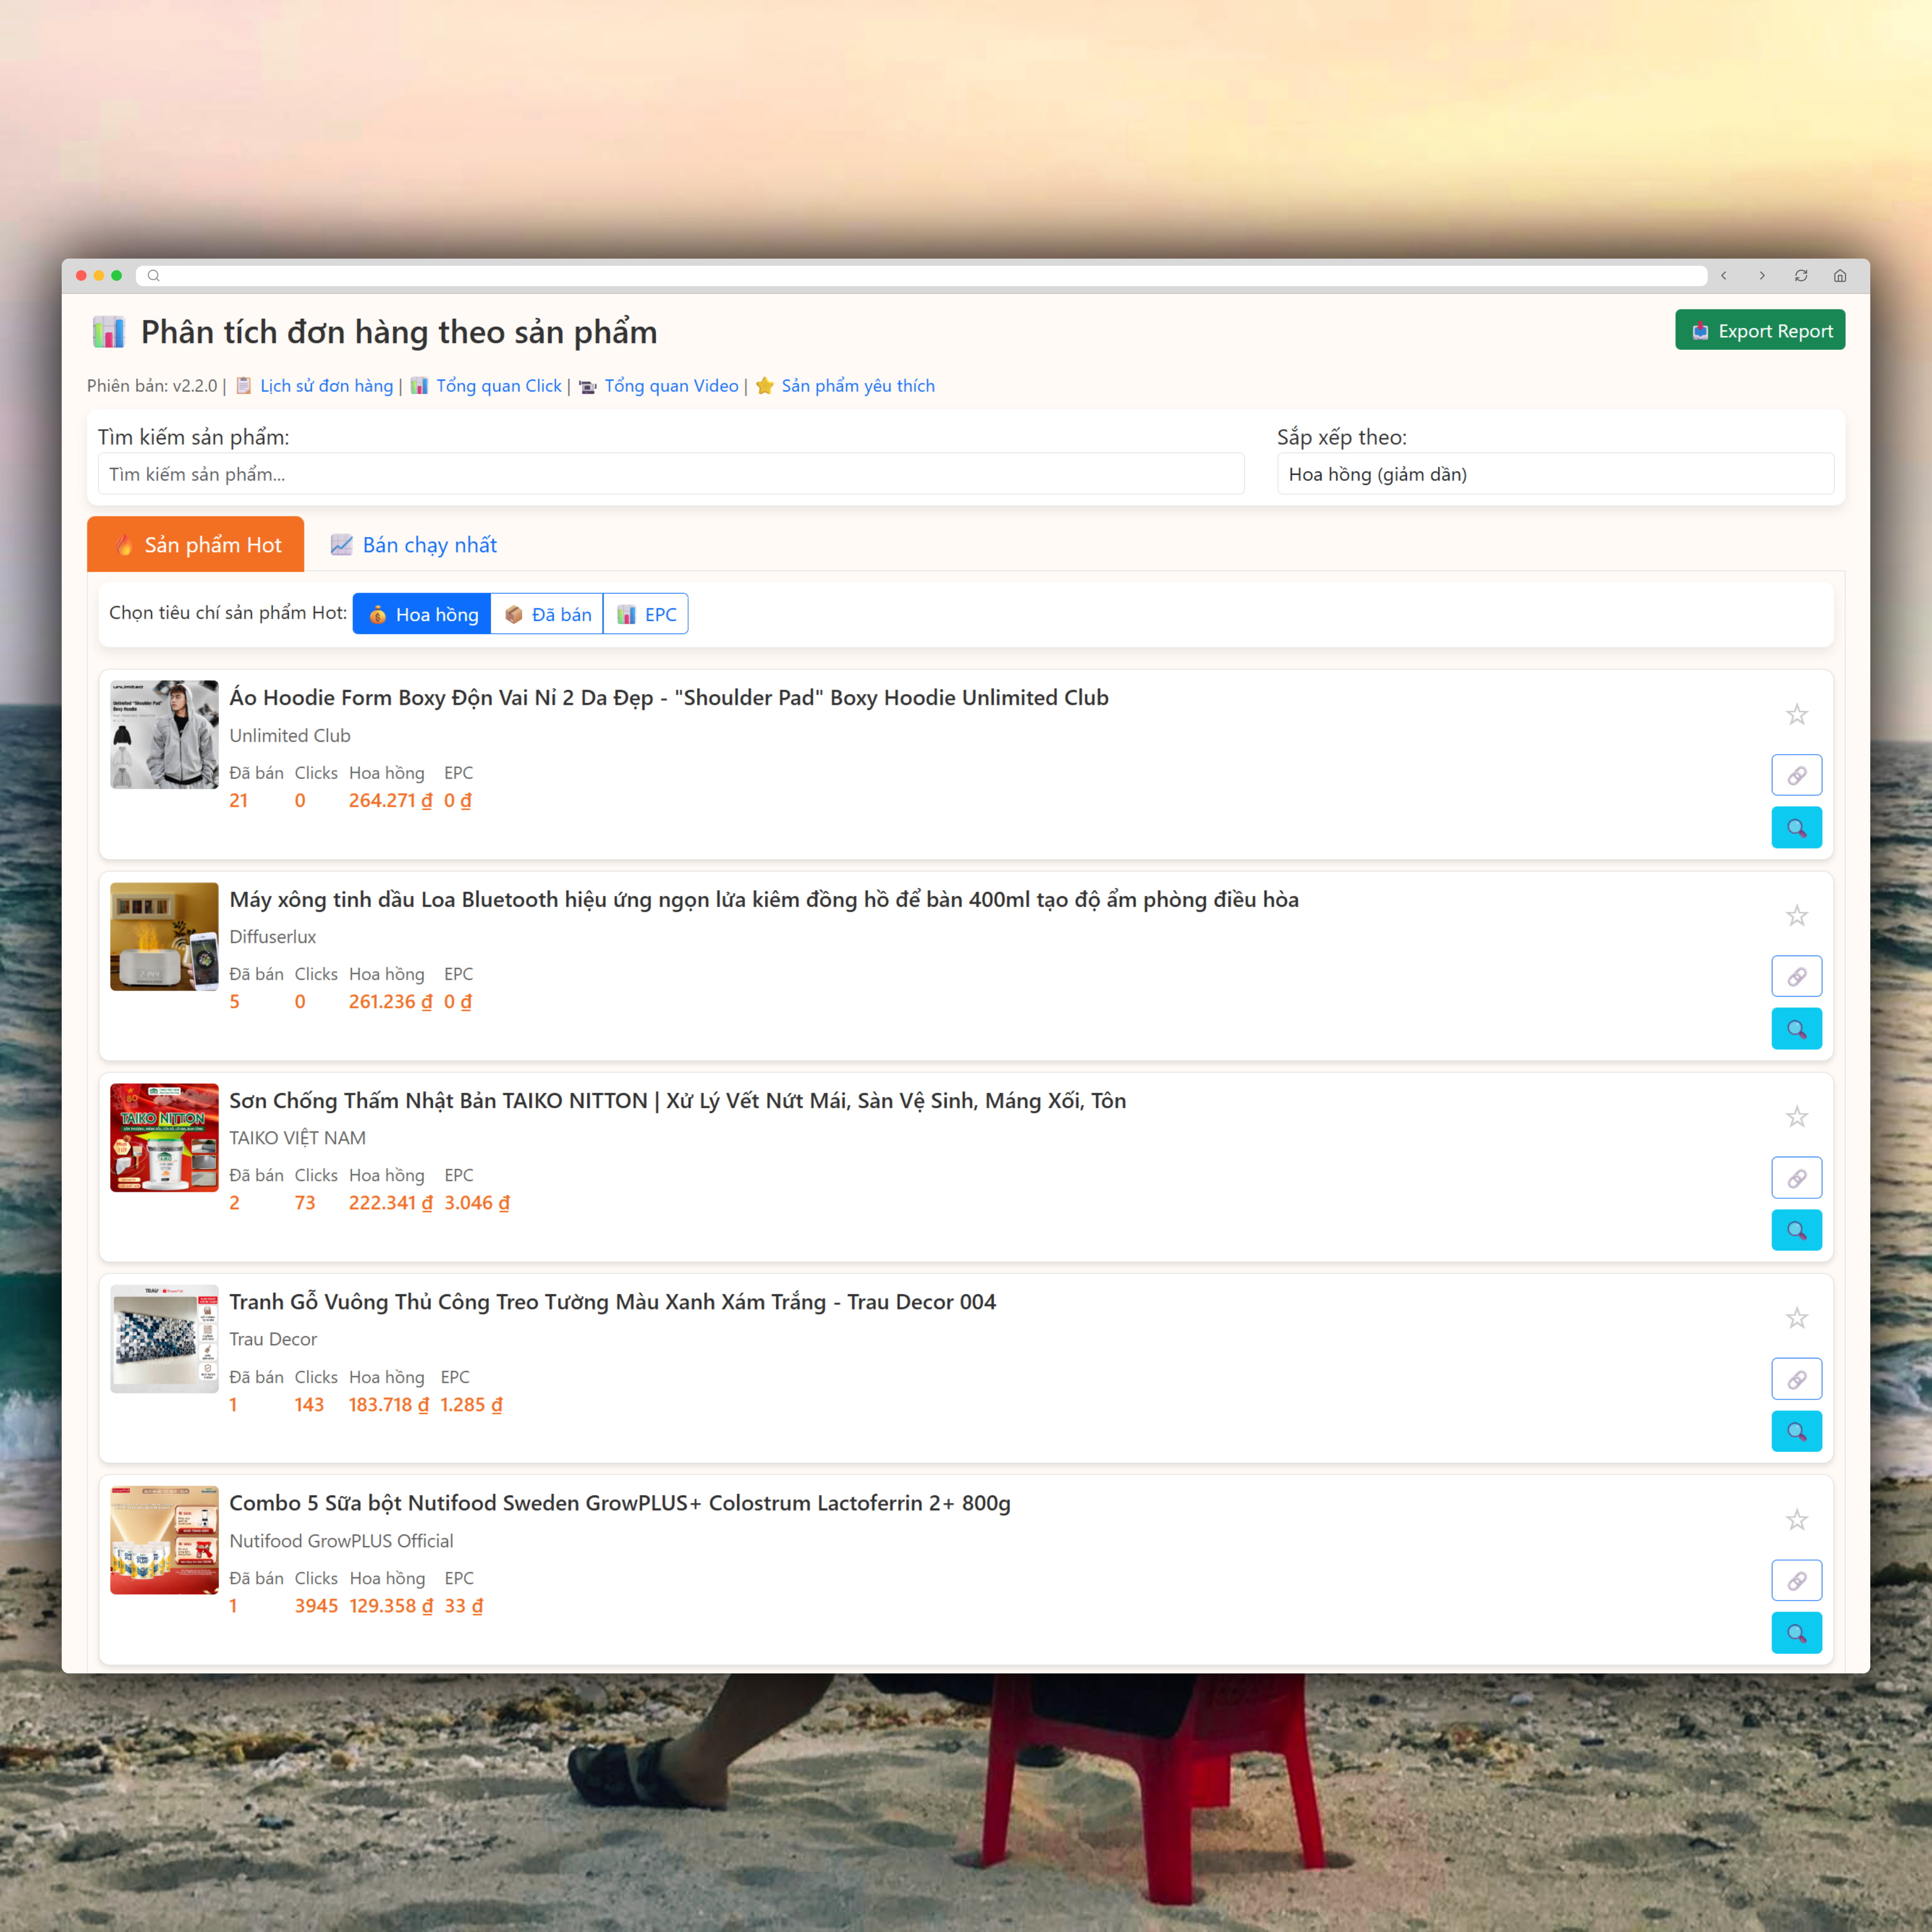Screen dimensions: 1932x1932
Task: Toggle favorite star for Diffuserlux diffuser
Action: pyautogui.click(x=1796, y=916)
